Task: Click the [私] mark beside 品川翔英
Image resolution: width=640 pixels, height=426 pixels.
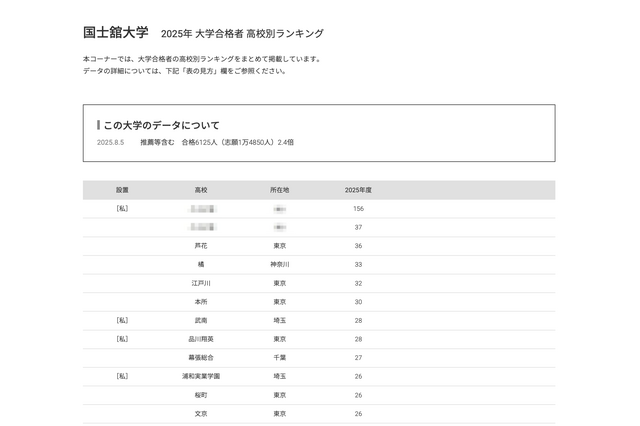Action: tap(122, 339)
